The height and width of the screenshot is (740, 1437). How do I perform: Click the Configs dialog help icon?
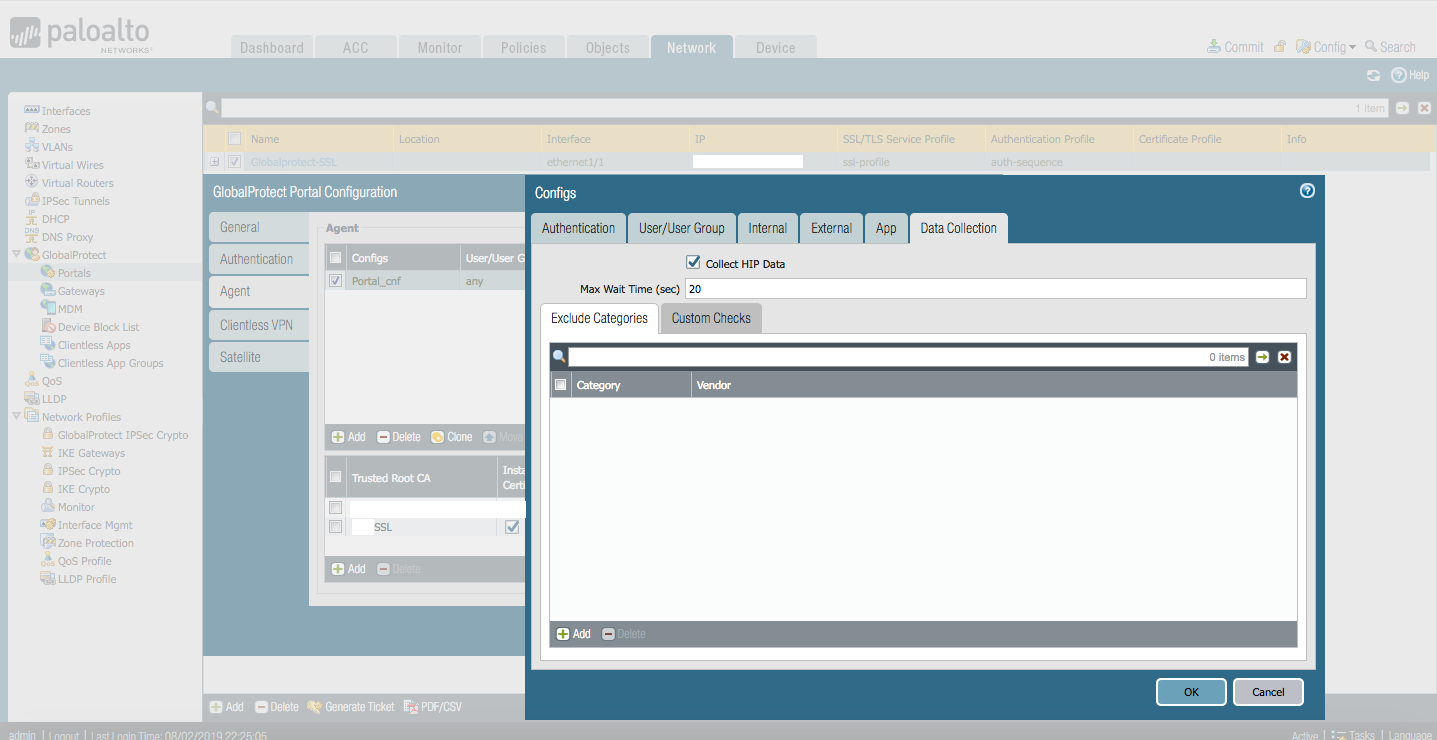1307,191
